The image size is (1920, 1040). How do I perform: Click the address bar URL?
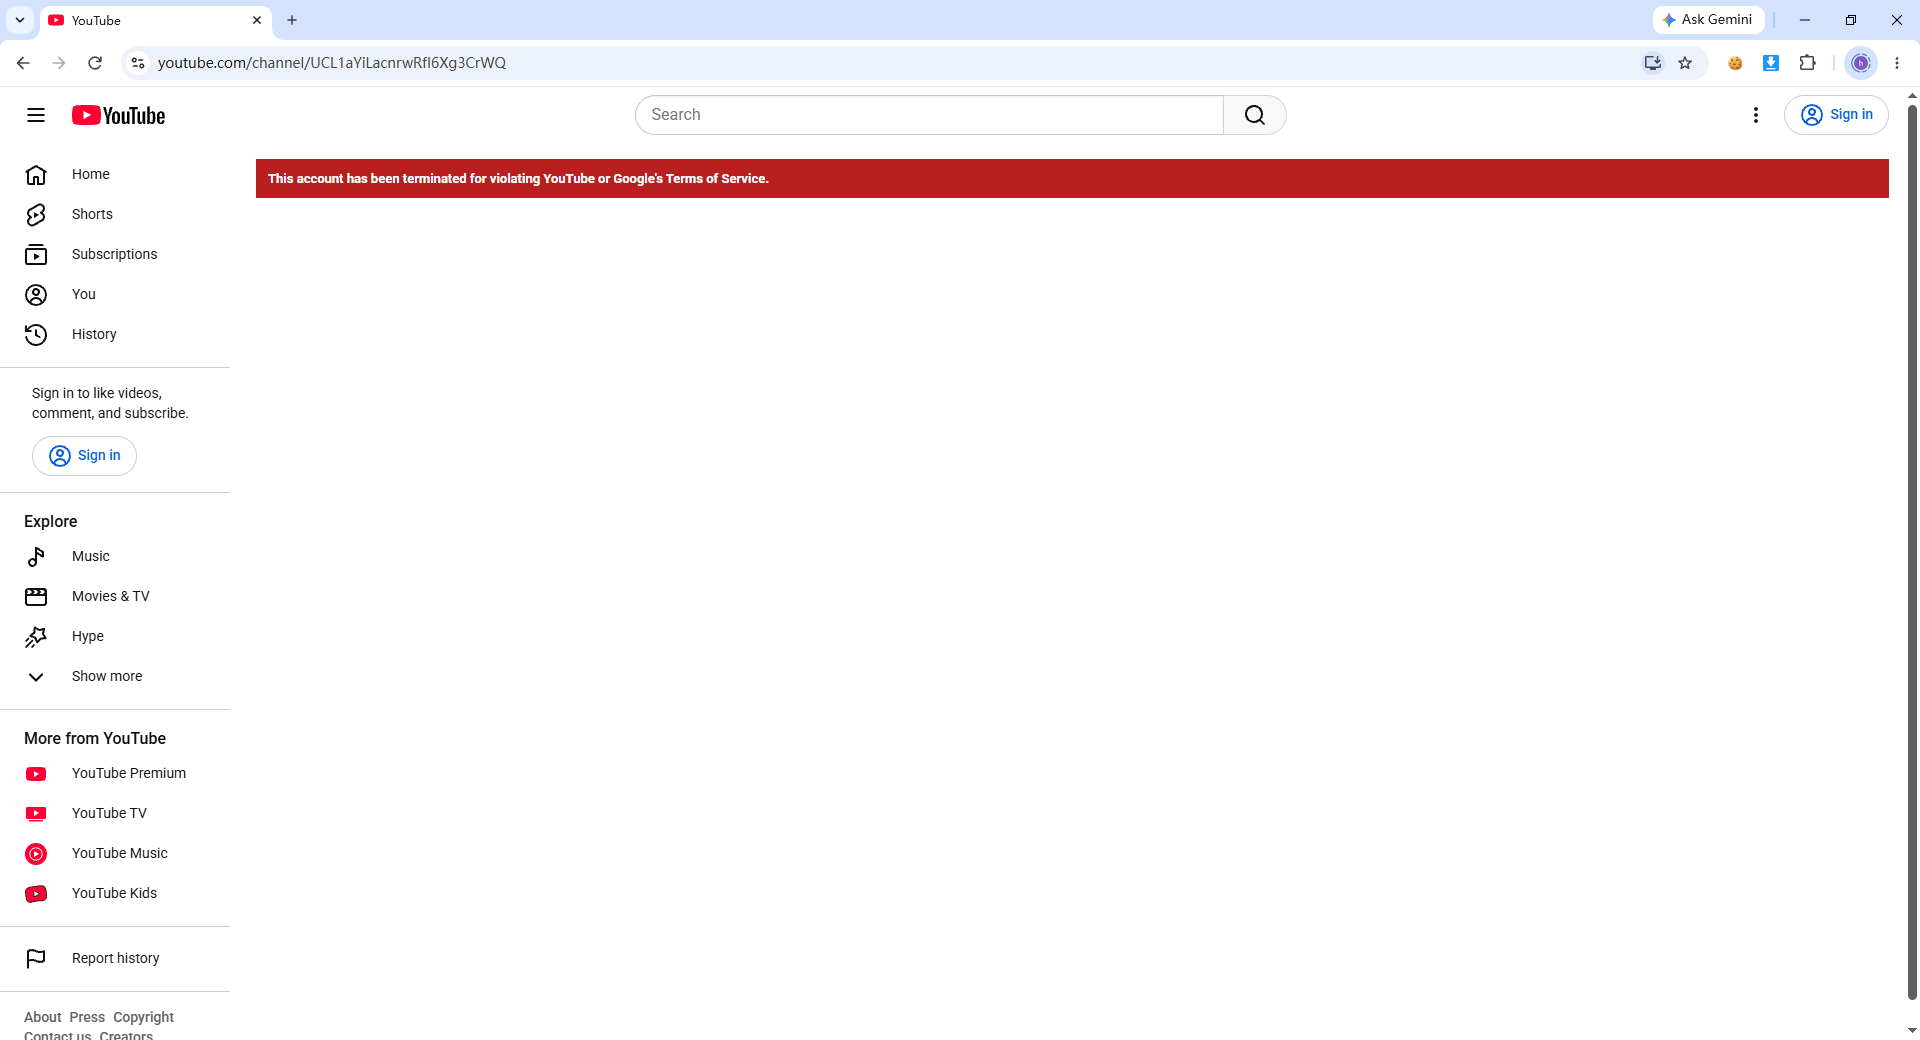(332, 63)
